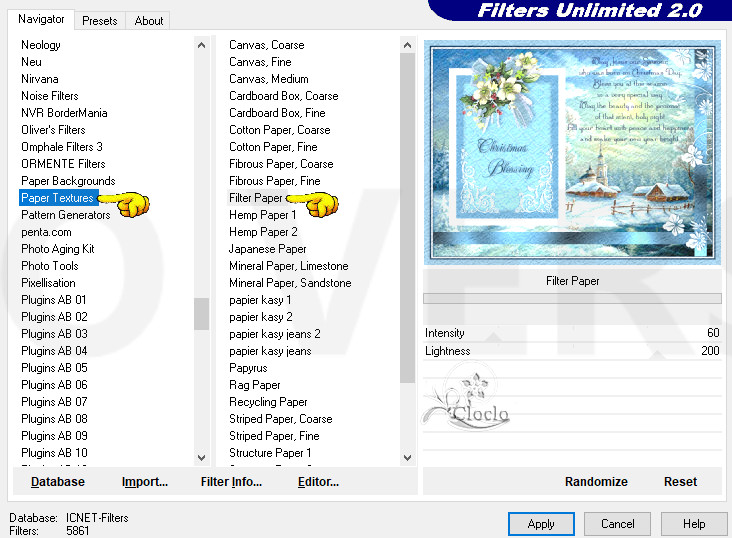Screen dimensions: 732x538
Task: Select Paper Backgrounds category
Action: [68, 181]
